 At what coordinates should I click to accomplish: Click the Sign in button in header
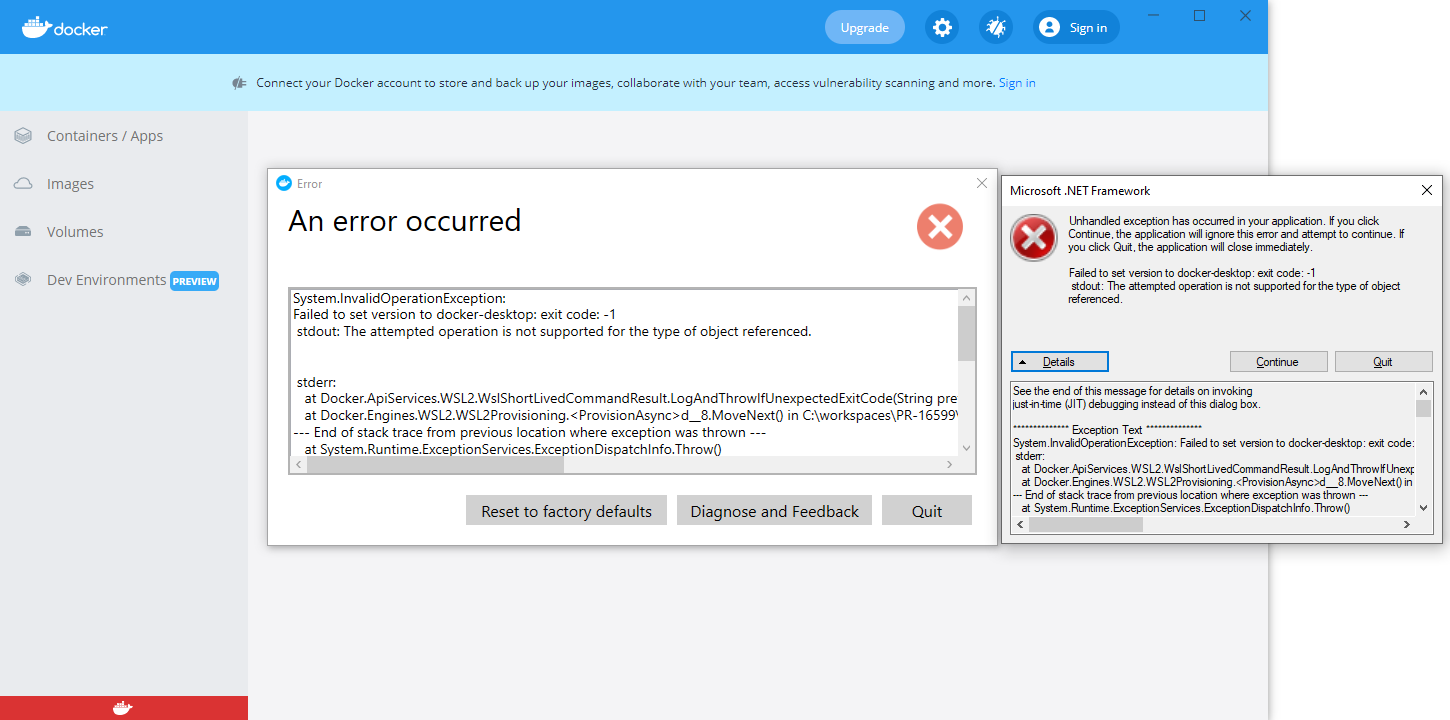click(x=1076, y=28)
